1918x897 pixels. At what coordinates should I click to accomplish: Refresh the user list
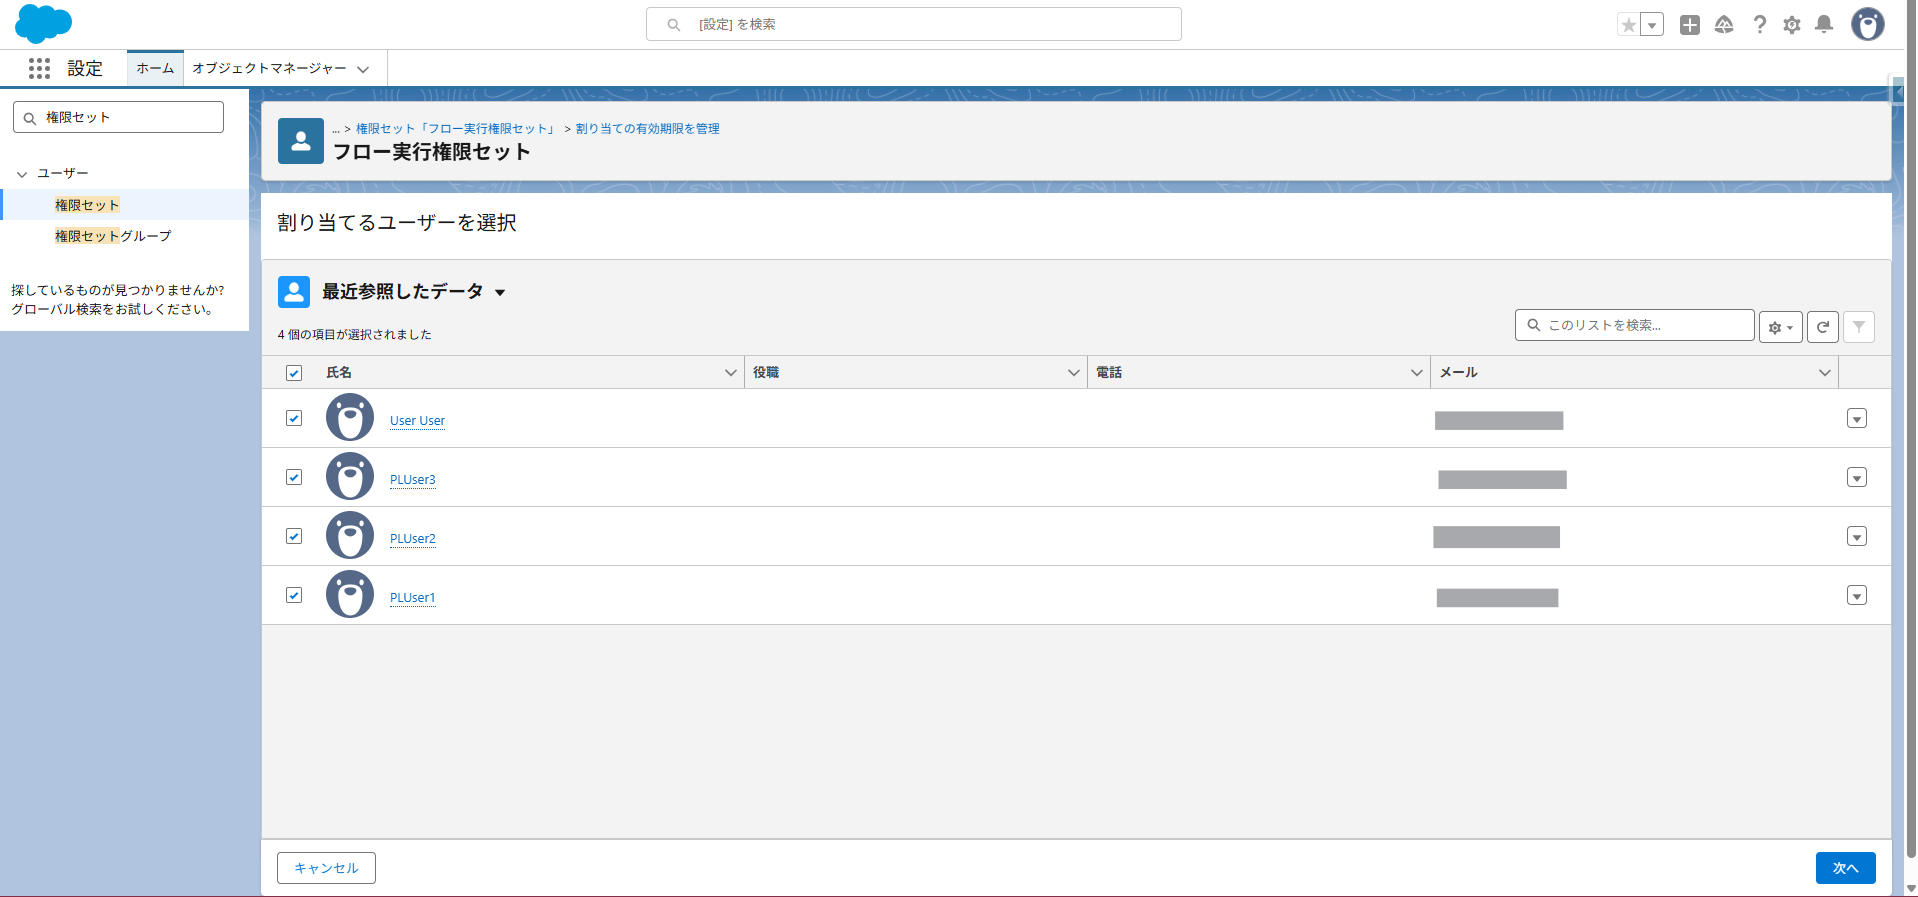(x=1822, y=327)
